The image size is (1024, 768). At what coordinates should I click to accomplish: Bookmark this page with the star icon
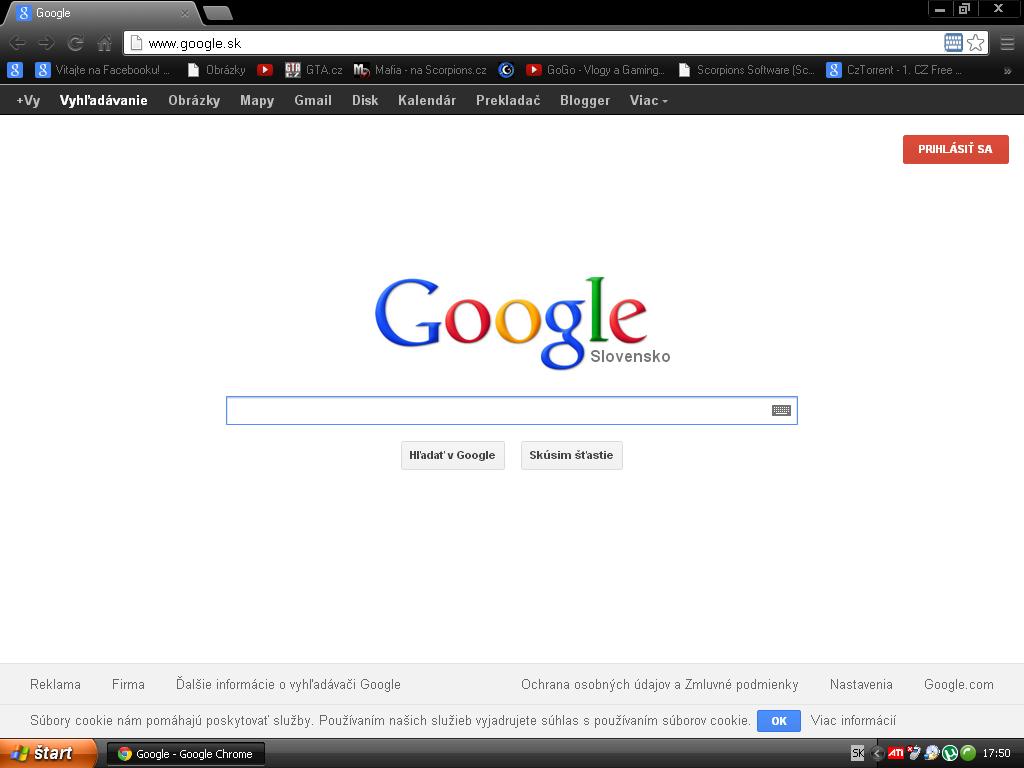tap(976, 42)
